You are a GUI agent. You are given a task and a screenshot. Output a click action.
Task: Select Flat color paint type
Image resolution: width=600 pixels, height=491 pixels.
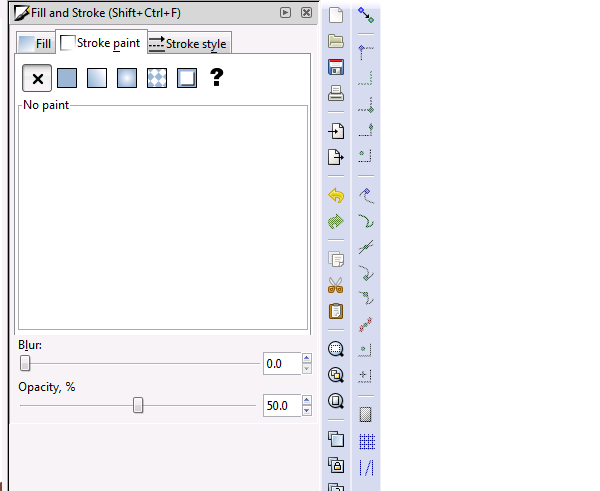67,78
